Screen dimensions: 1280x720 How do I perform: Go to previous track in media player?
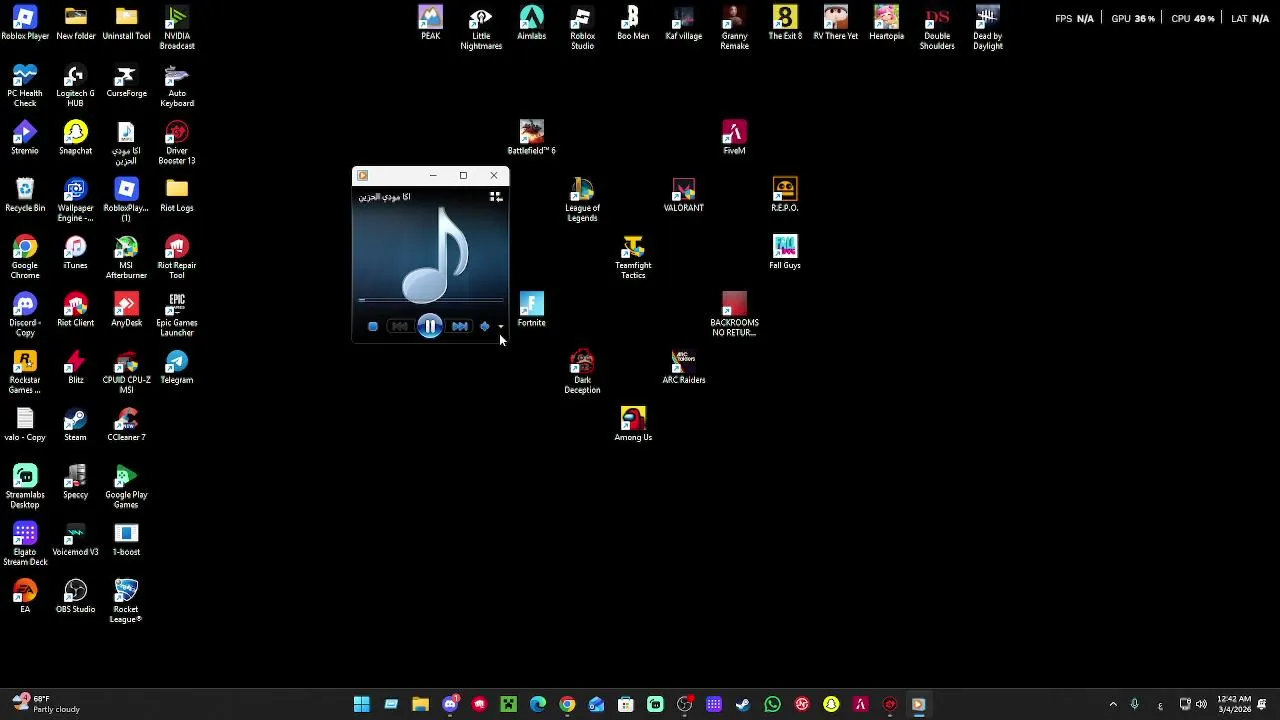[400, 326]
